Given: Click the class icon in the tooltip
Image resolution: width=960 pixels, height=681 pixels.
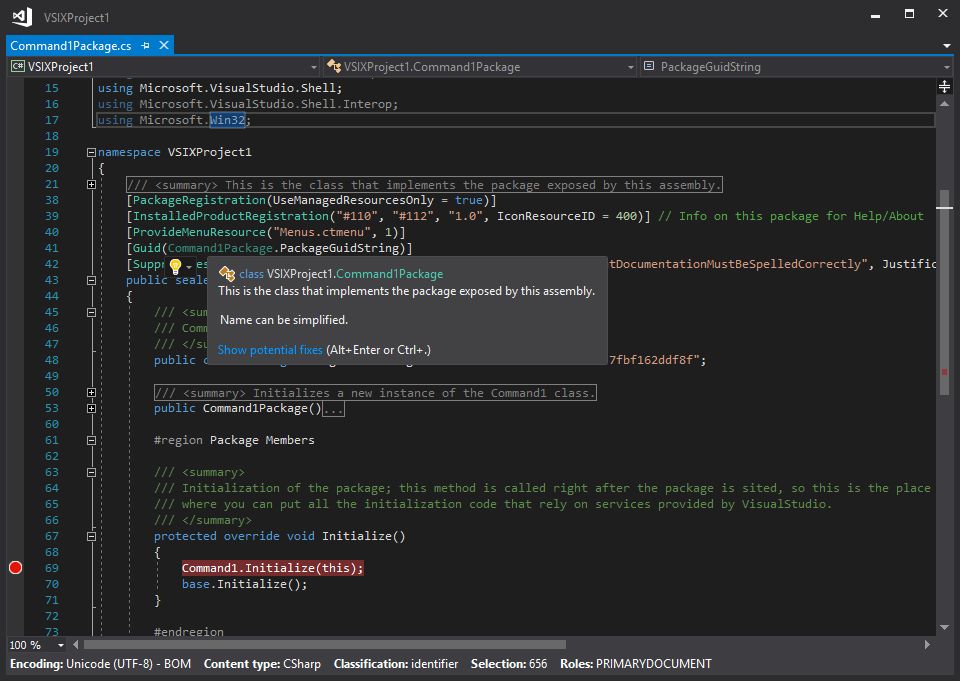Looking at the screenshot, I should tap(227, 273).
